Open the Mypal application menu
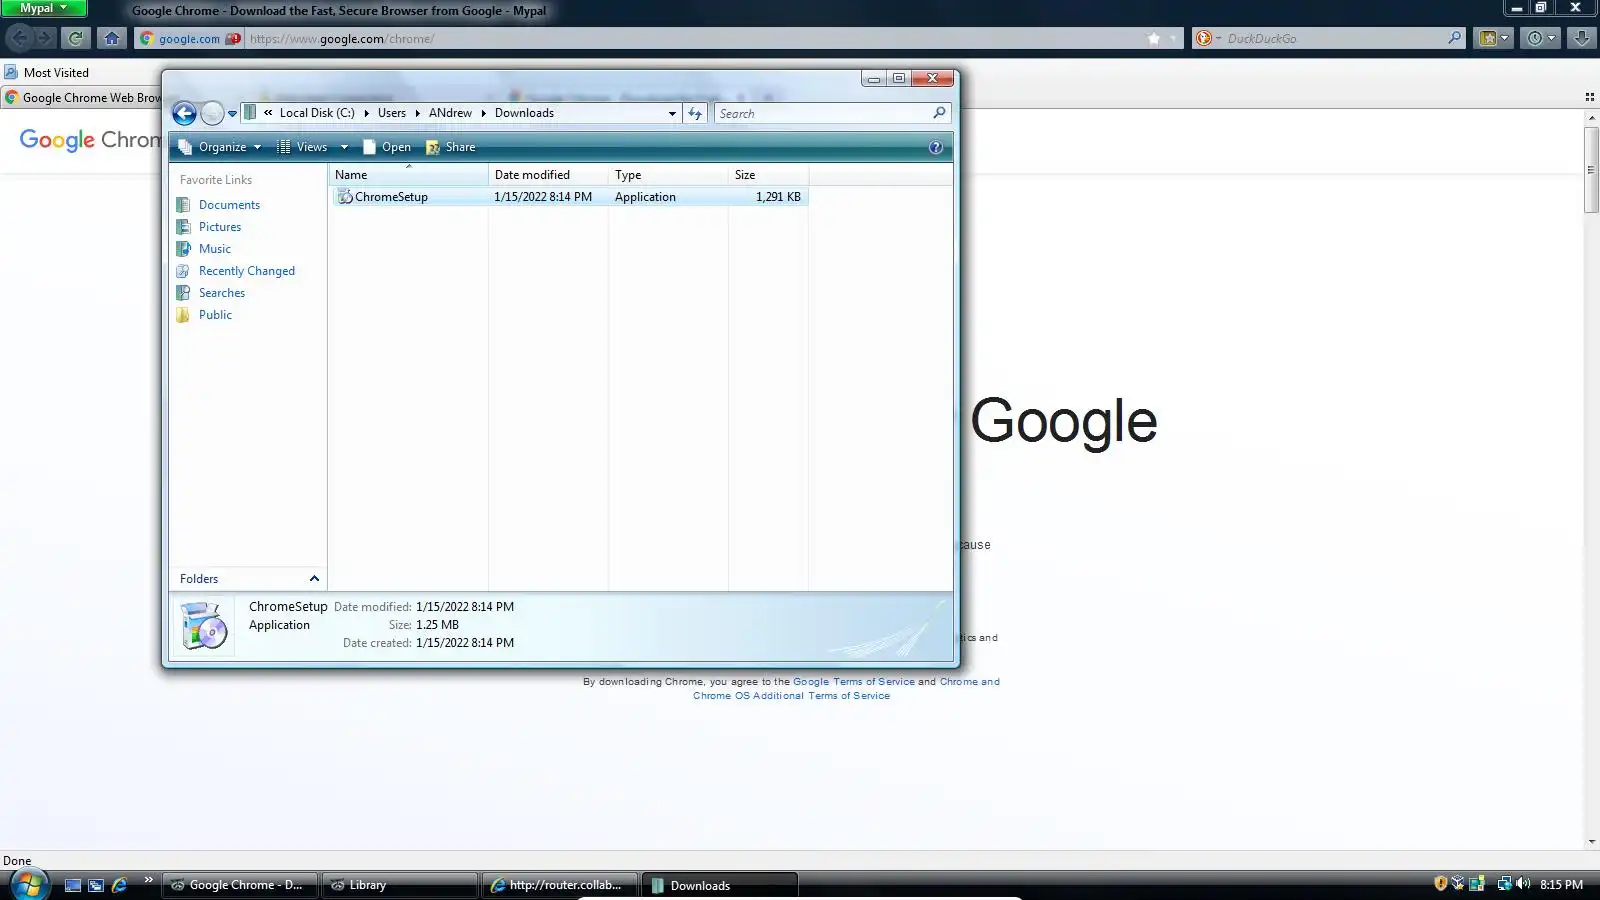 pos(43,8)
